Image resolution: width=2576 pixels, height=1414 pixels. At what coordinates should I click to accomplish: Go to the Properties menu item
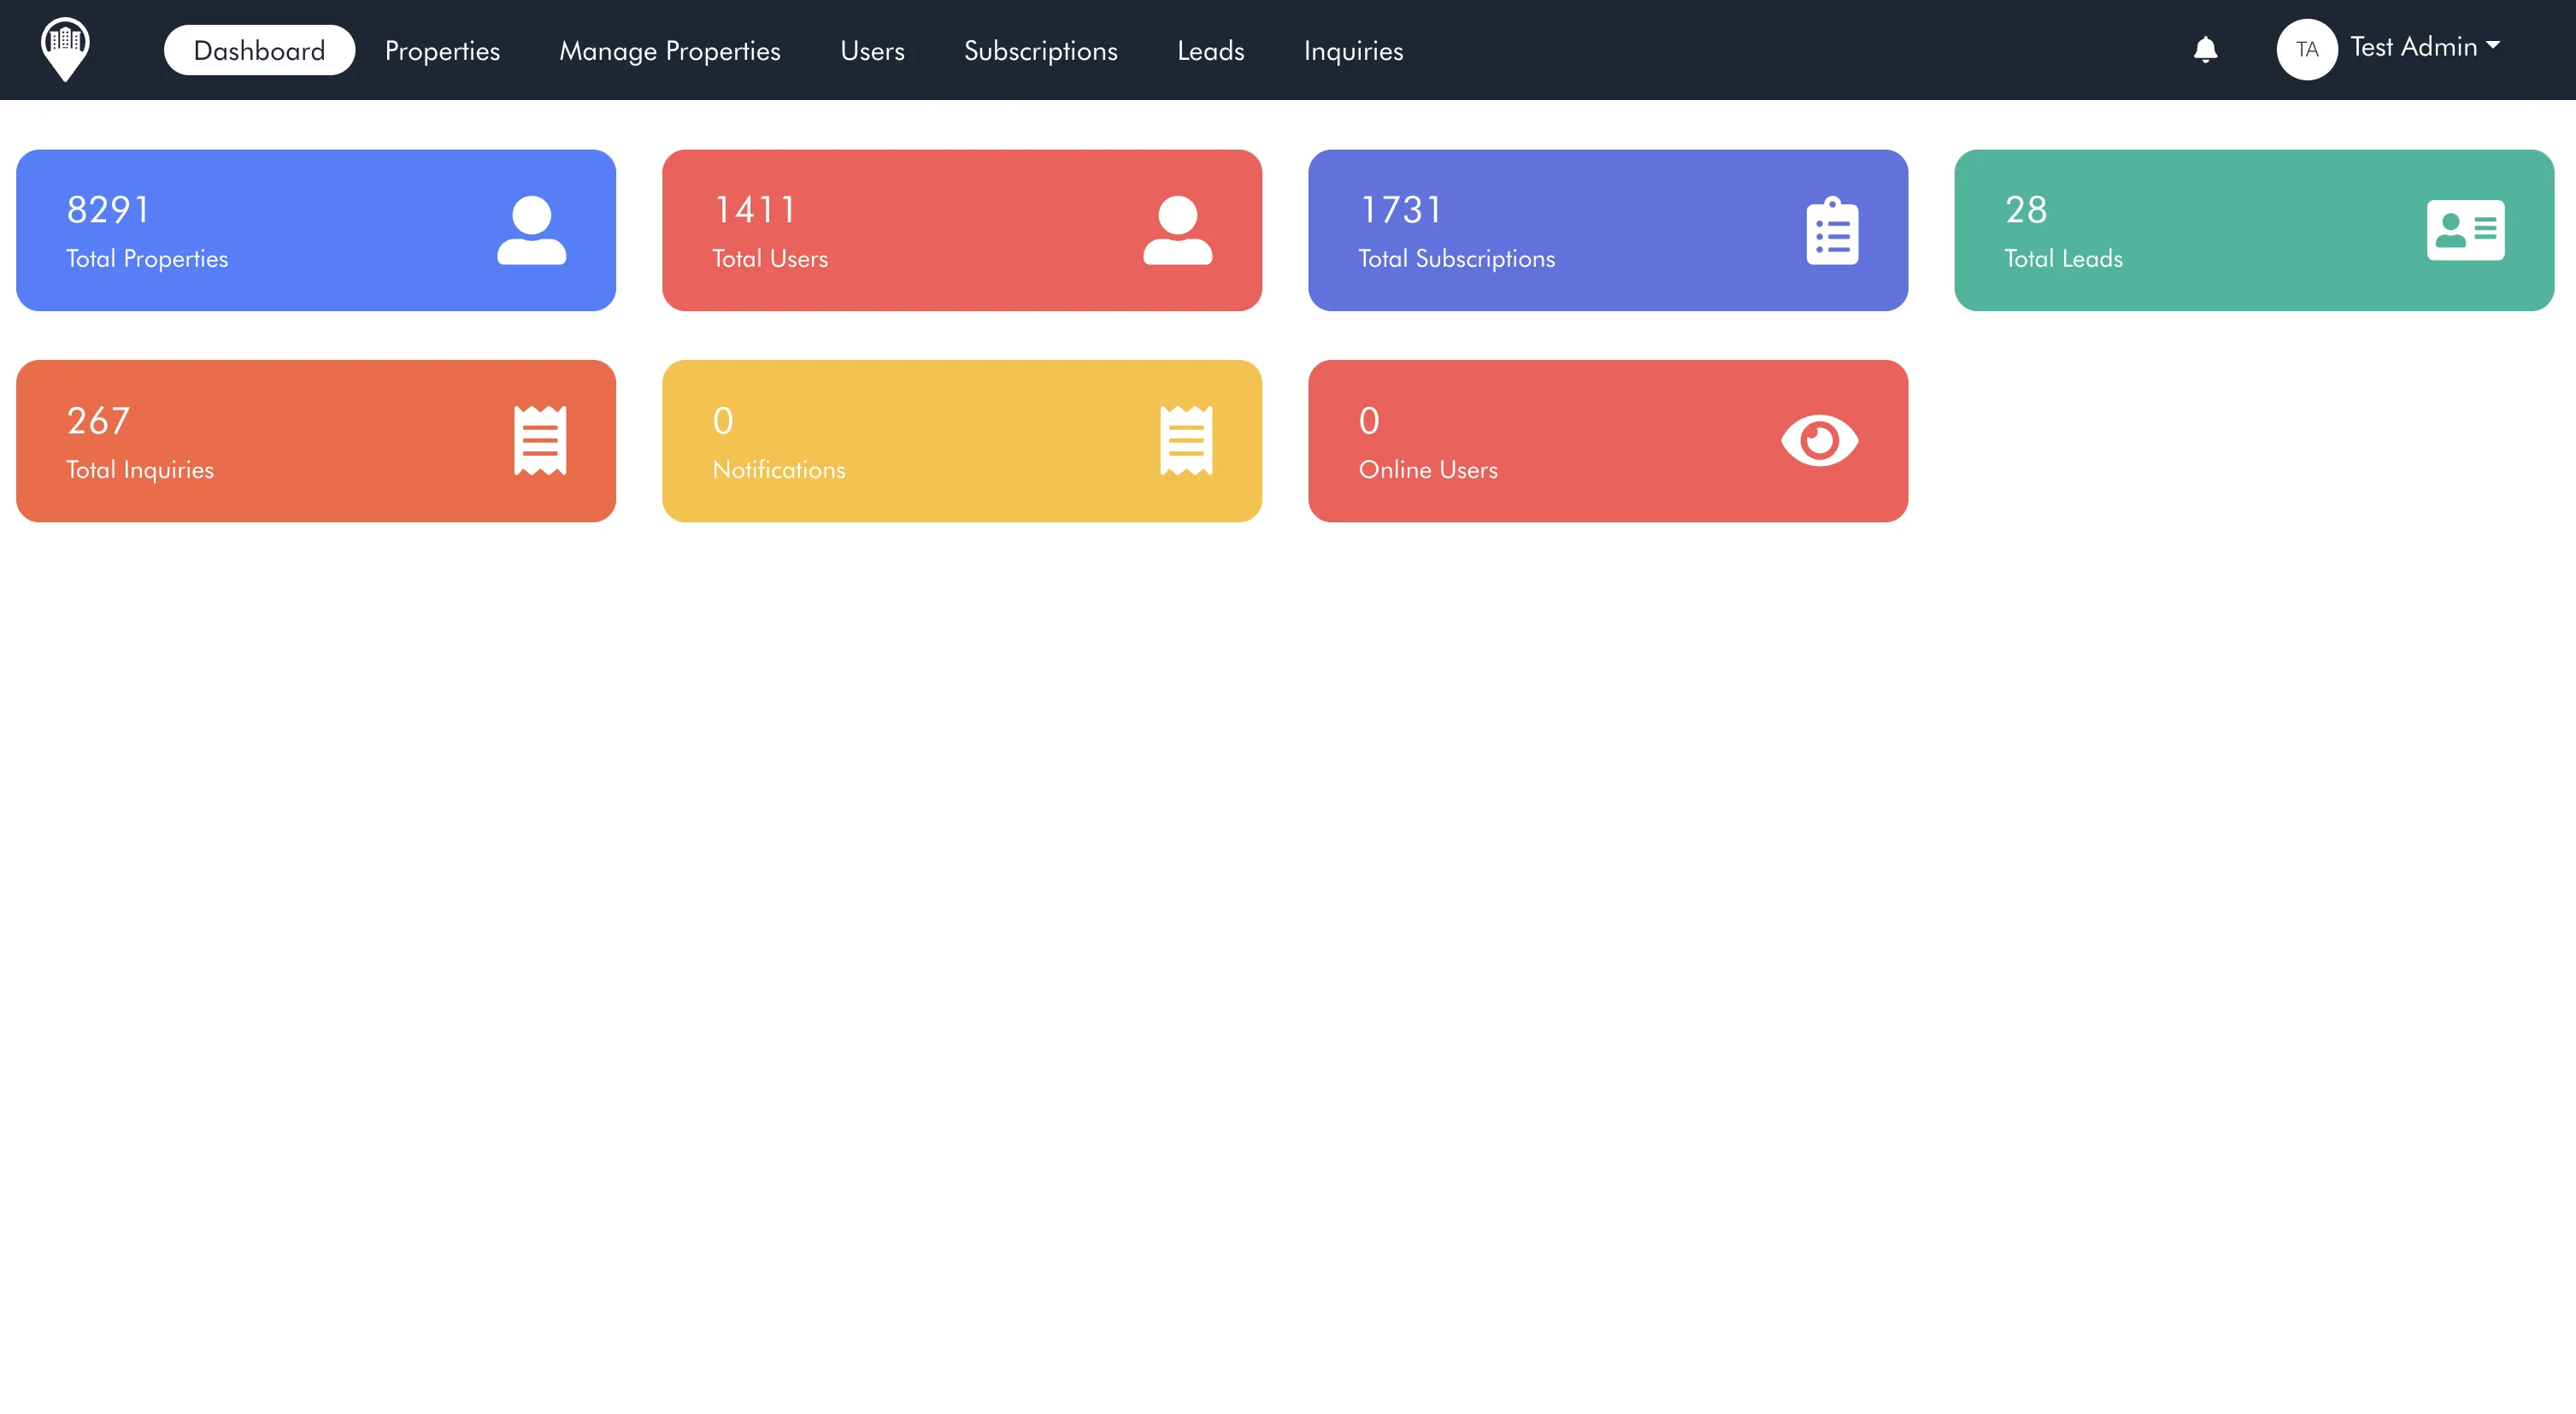click(442, 50)
